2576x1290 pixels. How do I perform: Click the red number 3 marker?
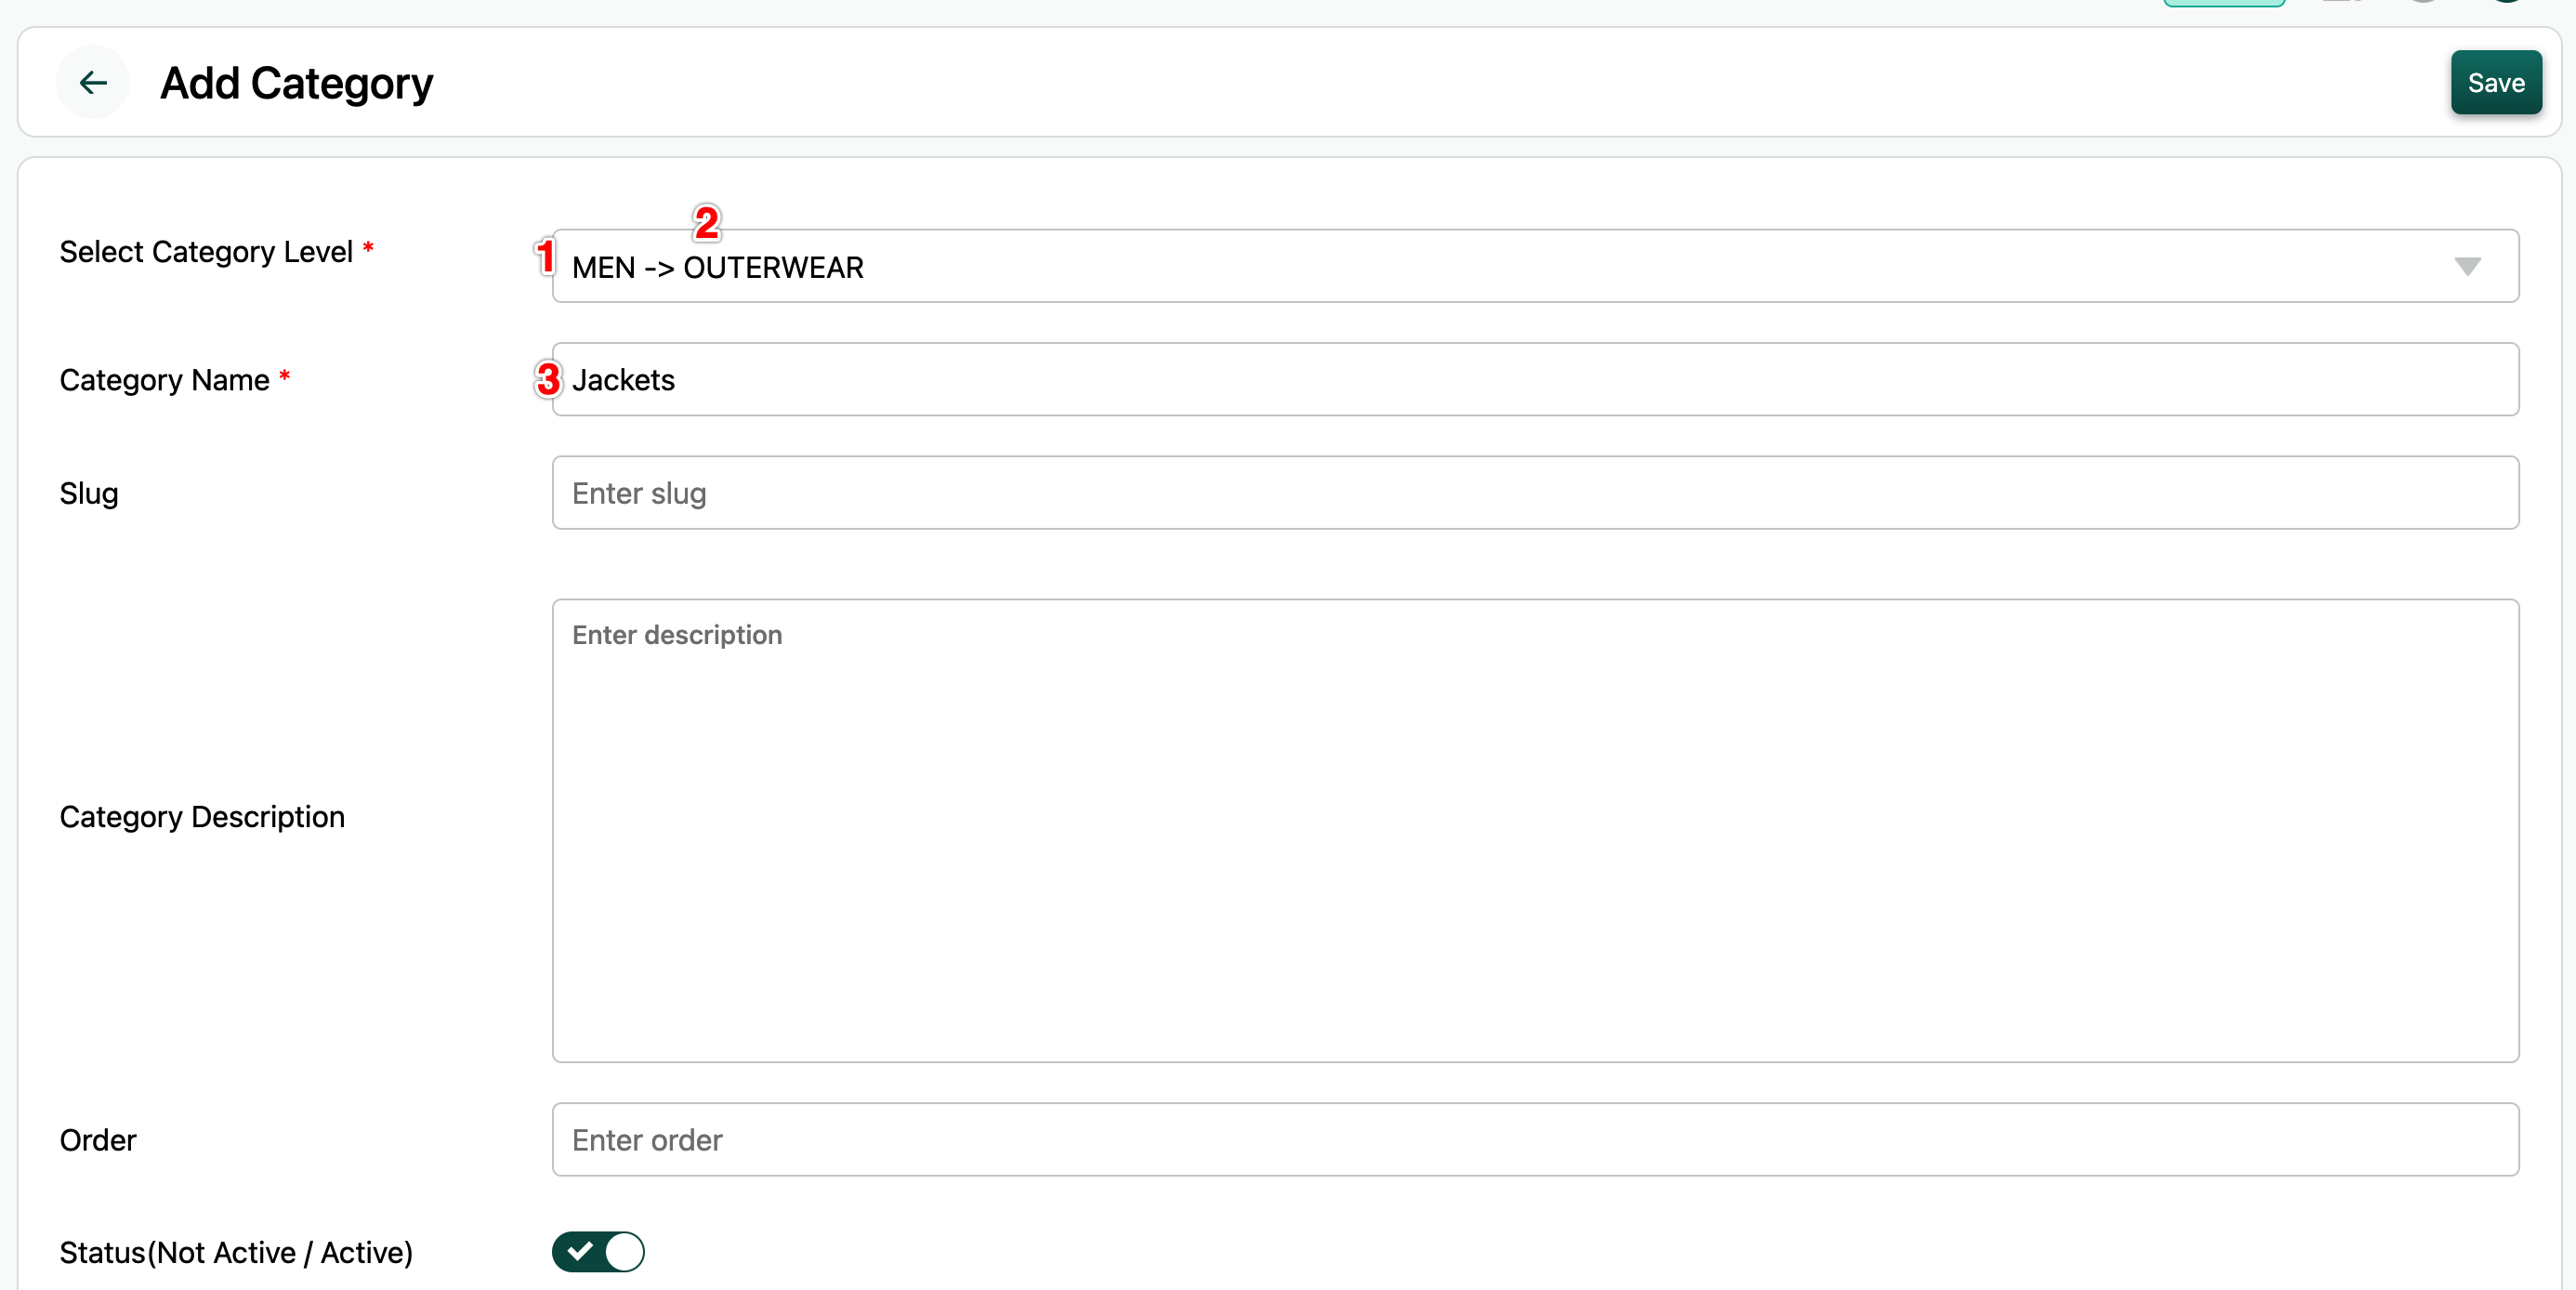pos(548,379)
